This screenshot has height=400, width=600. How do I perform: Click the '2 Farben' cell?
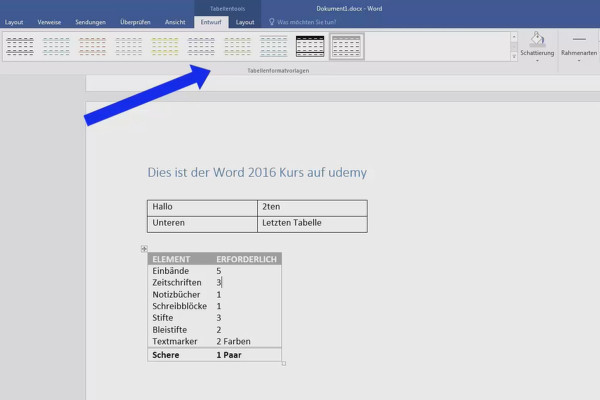point(233,341)
